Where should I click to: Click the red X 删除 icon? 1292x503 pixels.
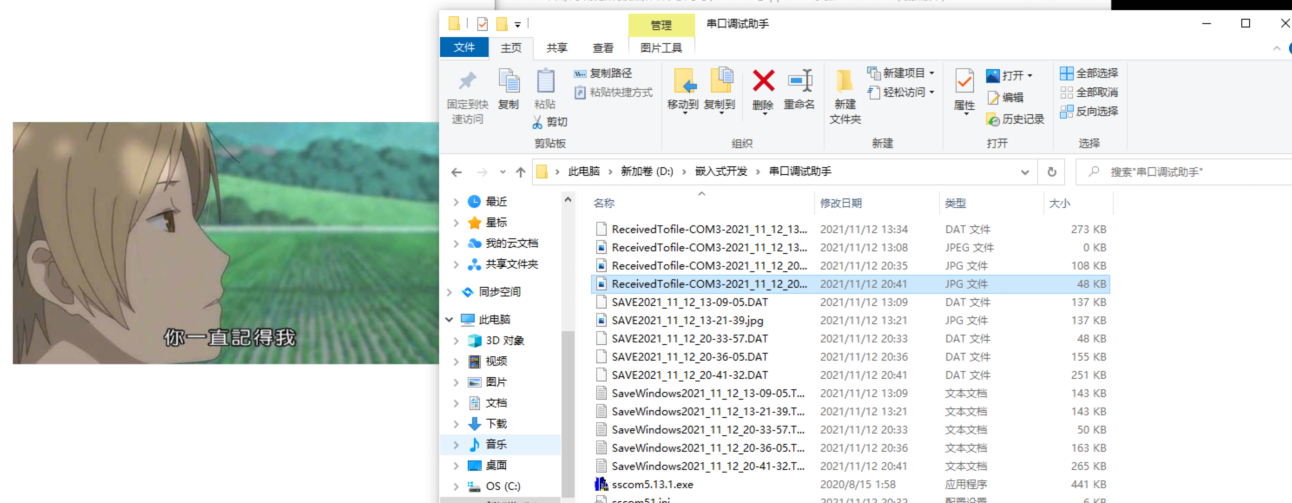pyautogui.click(x=763, y=80)
